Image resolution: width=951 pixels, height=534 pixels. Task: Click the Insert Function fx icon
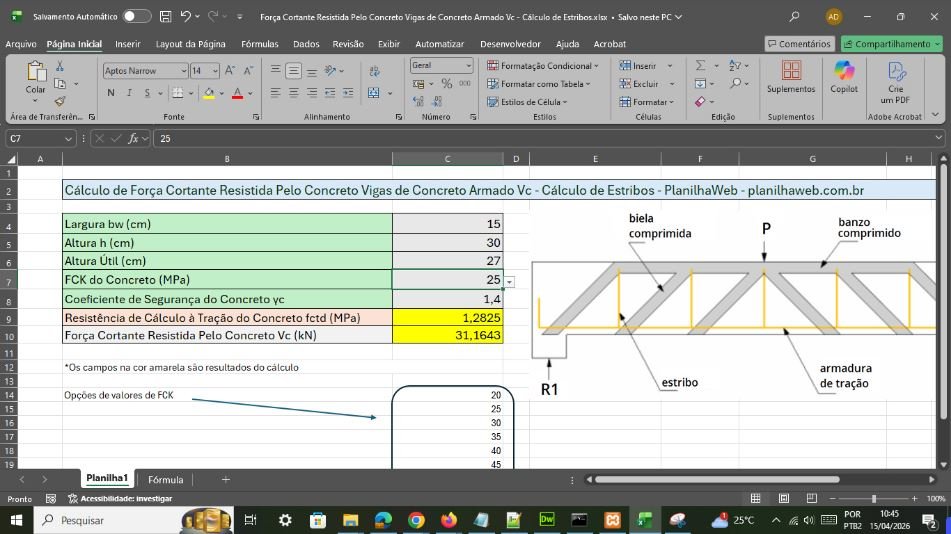point(133,139)
